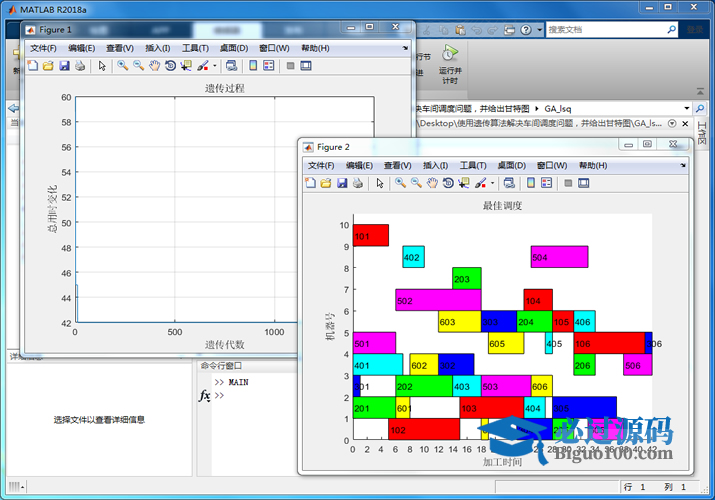Viewport: 715px width, 500px height.
Task: Activate Zoom Out tool in Figure 2
Action: point(416,183)
